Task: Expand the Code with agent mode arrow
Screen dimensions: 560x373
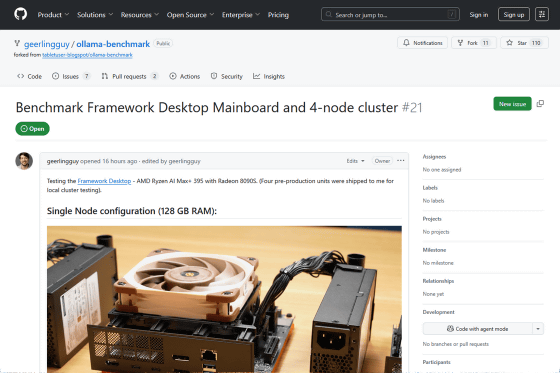Action: 538,329
